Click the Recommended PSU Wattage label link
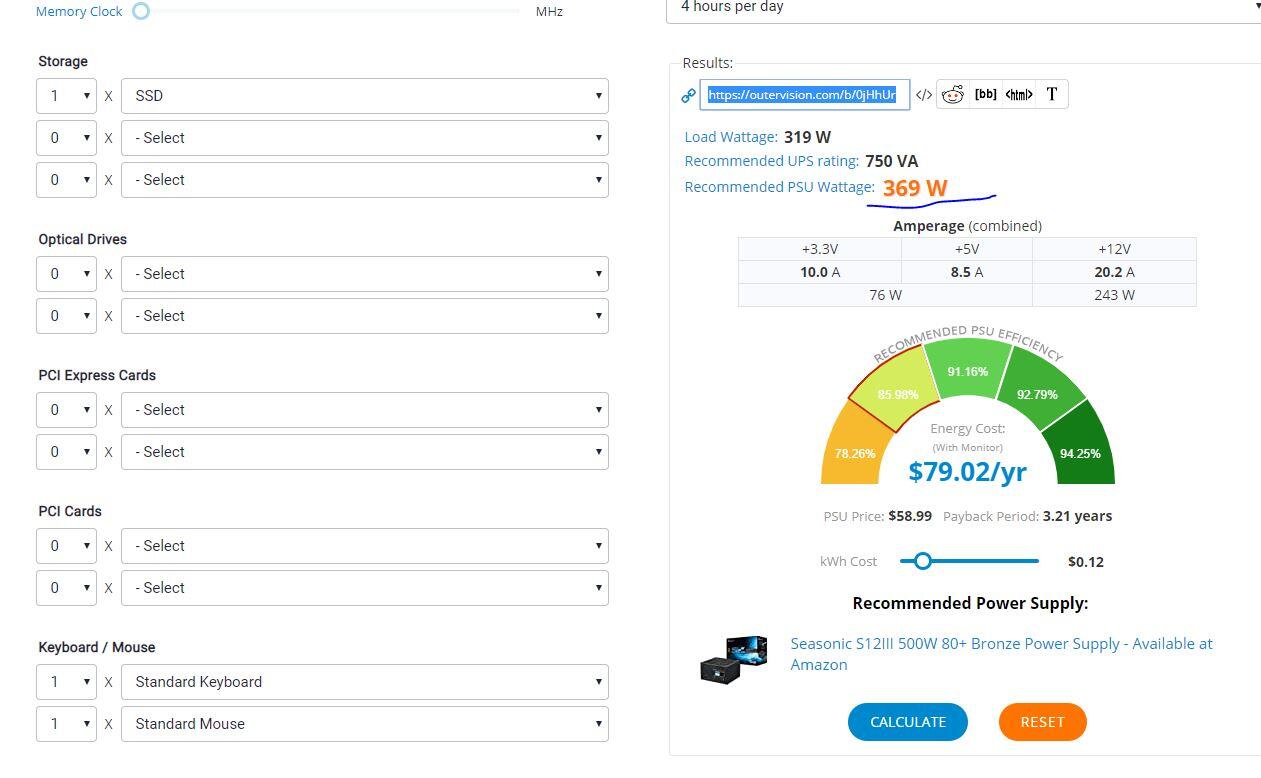 [x=779, y=187]
